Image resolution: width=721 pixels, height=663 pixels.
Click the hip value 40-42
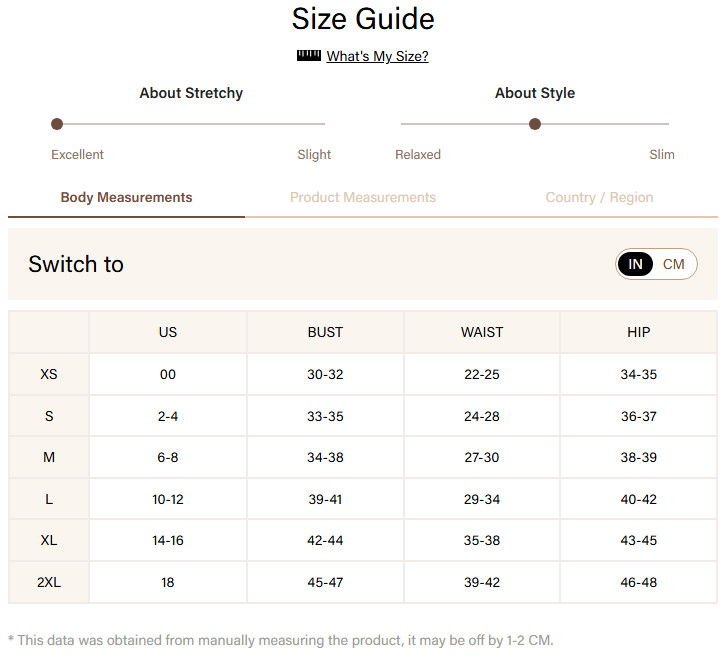click(639, 499)
